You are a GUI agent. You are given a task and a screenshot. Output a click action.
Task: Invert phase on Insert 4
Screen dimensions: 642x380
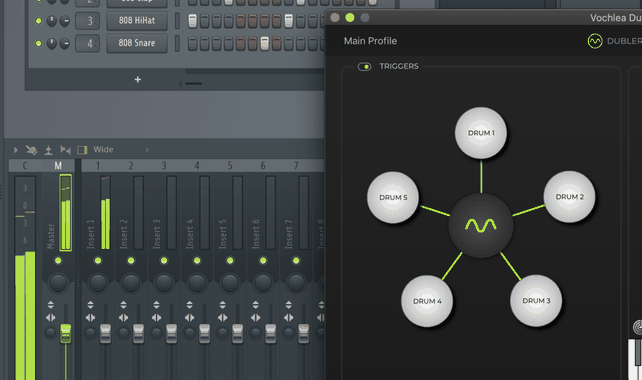coord(190,305)
